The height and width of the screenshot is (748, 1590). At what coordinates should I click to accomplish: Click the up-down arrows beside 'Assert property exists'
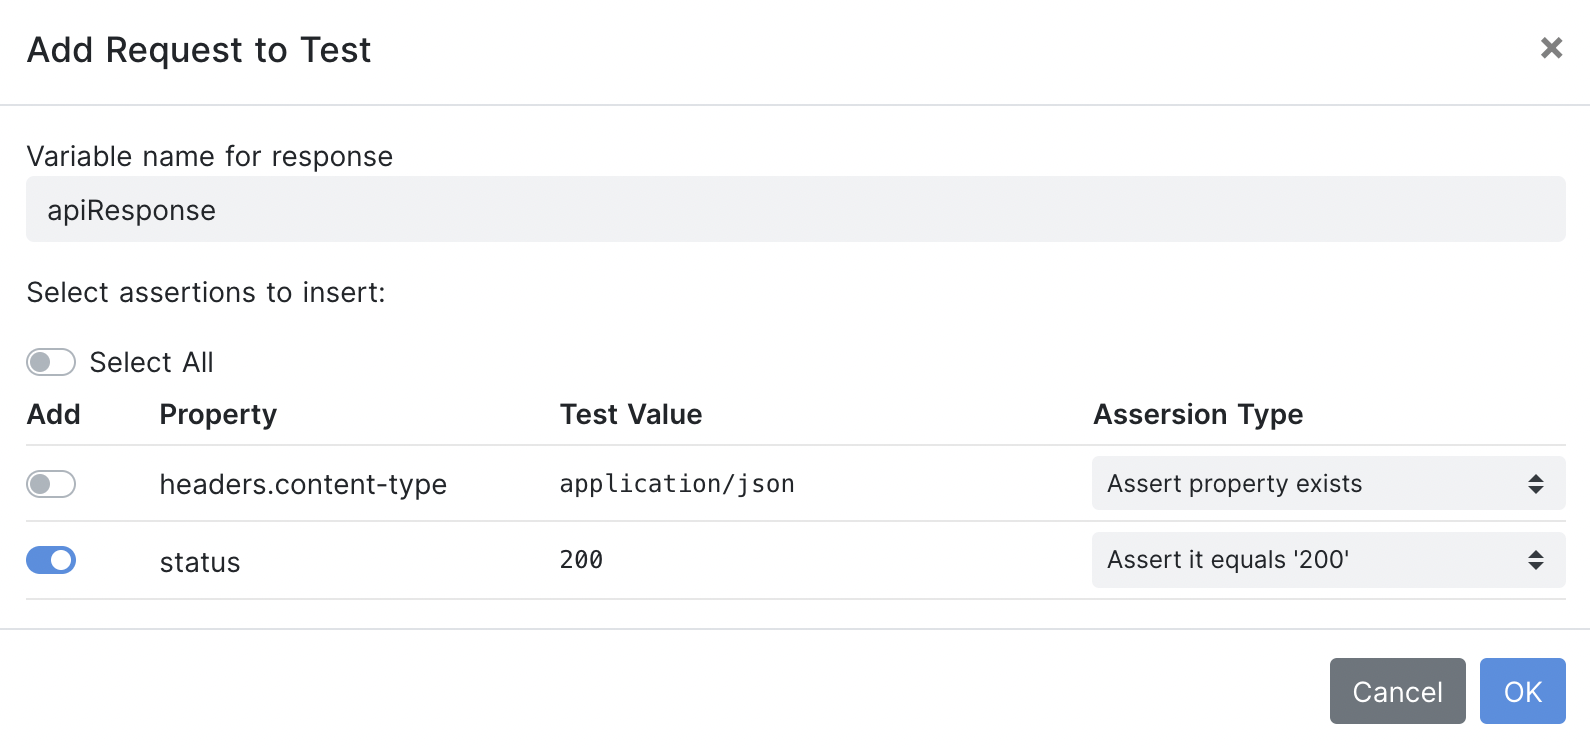coord(1536,484)
